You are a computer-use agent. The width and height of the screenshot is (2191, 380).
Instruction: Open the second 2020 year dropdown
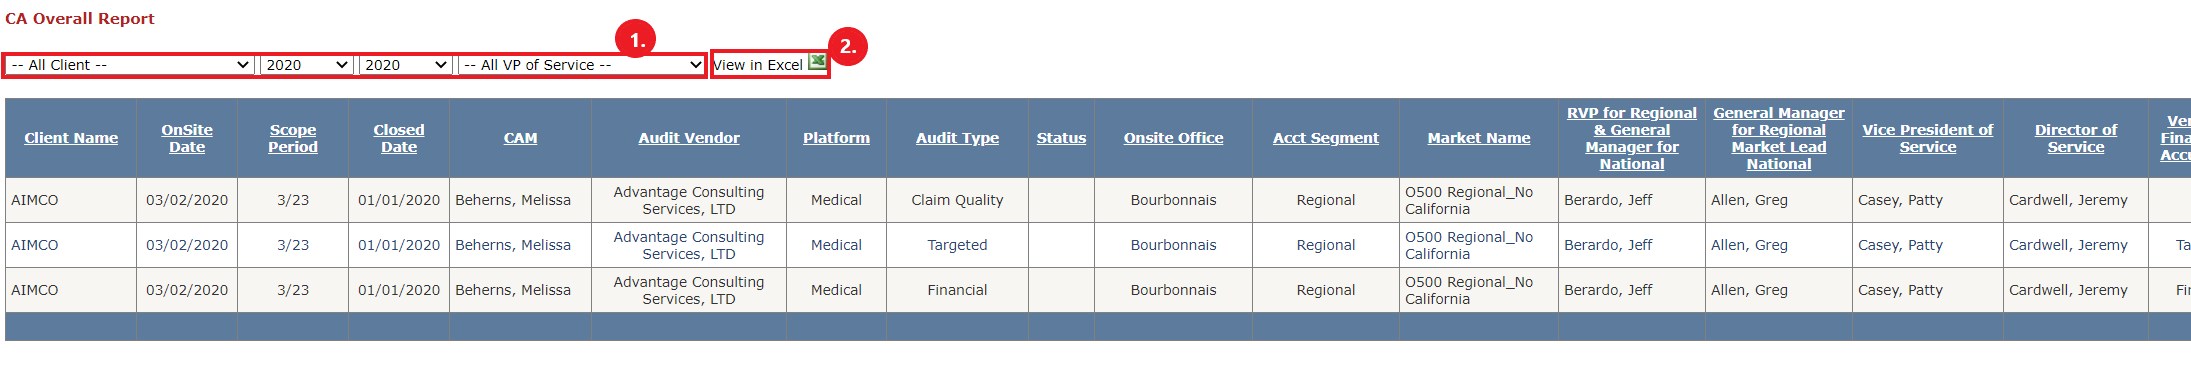[x=405, y=65]
